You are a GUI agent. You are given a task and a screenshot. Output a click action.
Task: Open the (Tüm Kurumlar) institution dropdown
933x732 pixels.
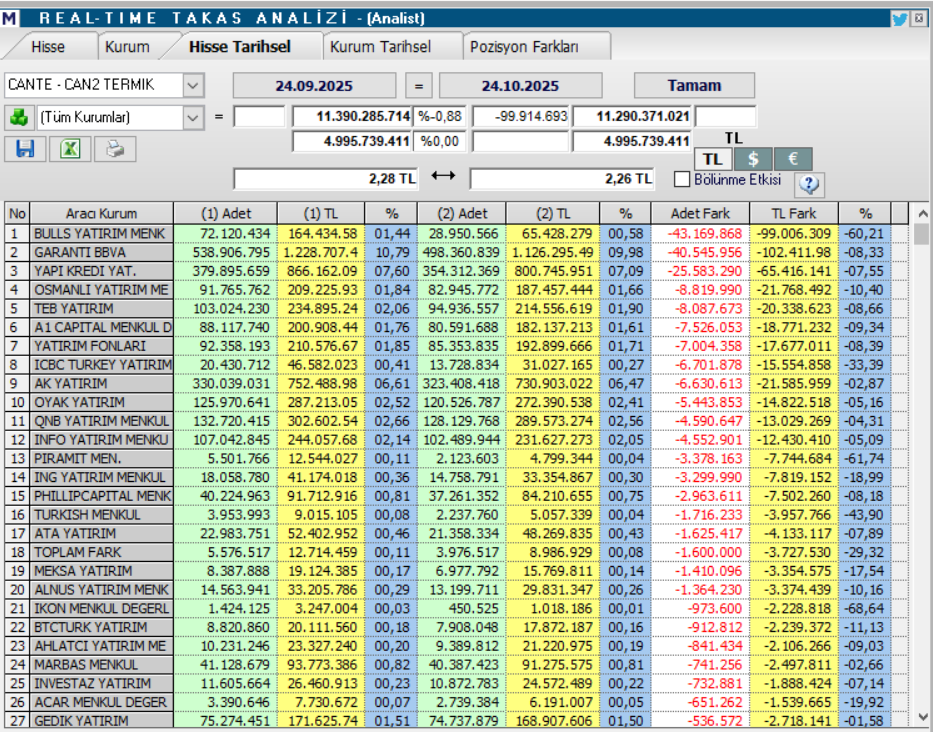(193, 117)
